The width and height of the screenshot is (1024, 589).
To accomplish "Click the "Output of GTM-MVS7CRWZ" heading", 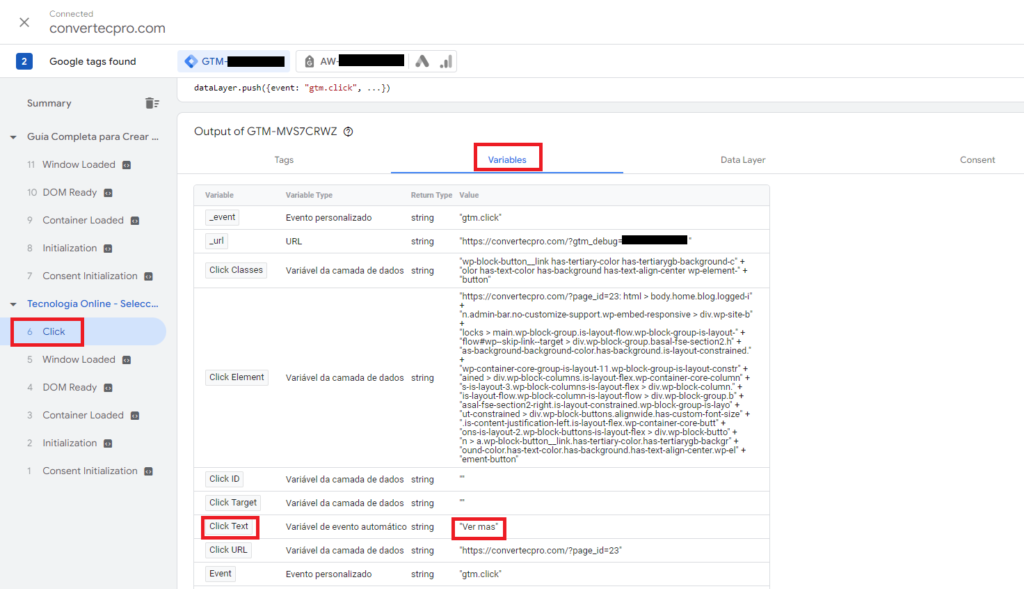I will 266,131.
